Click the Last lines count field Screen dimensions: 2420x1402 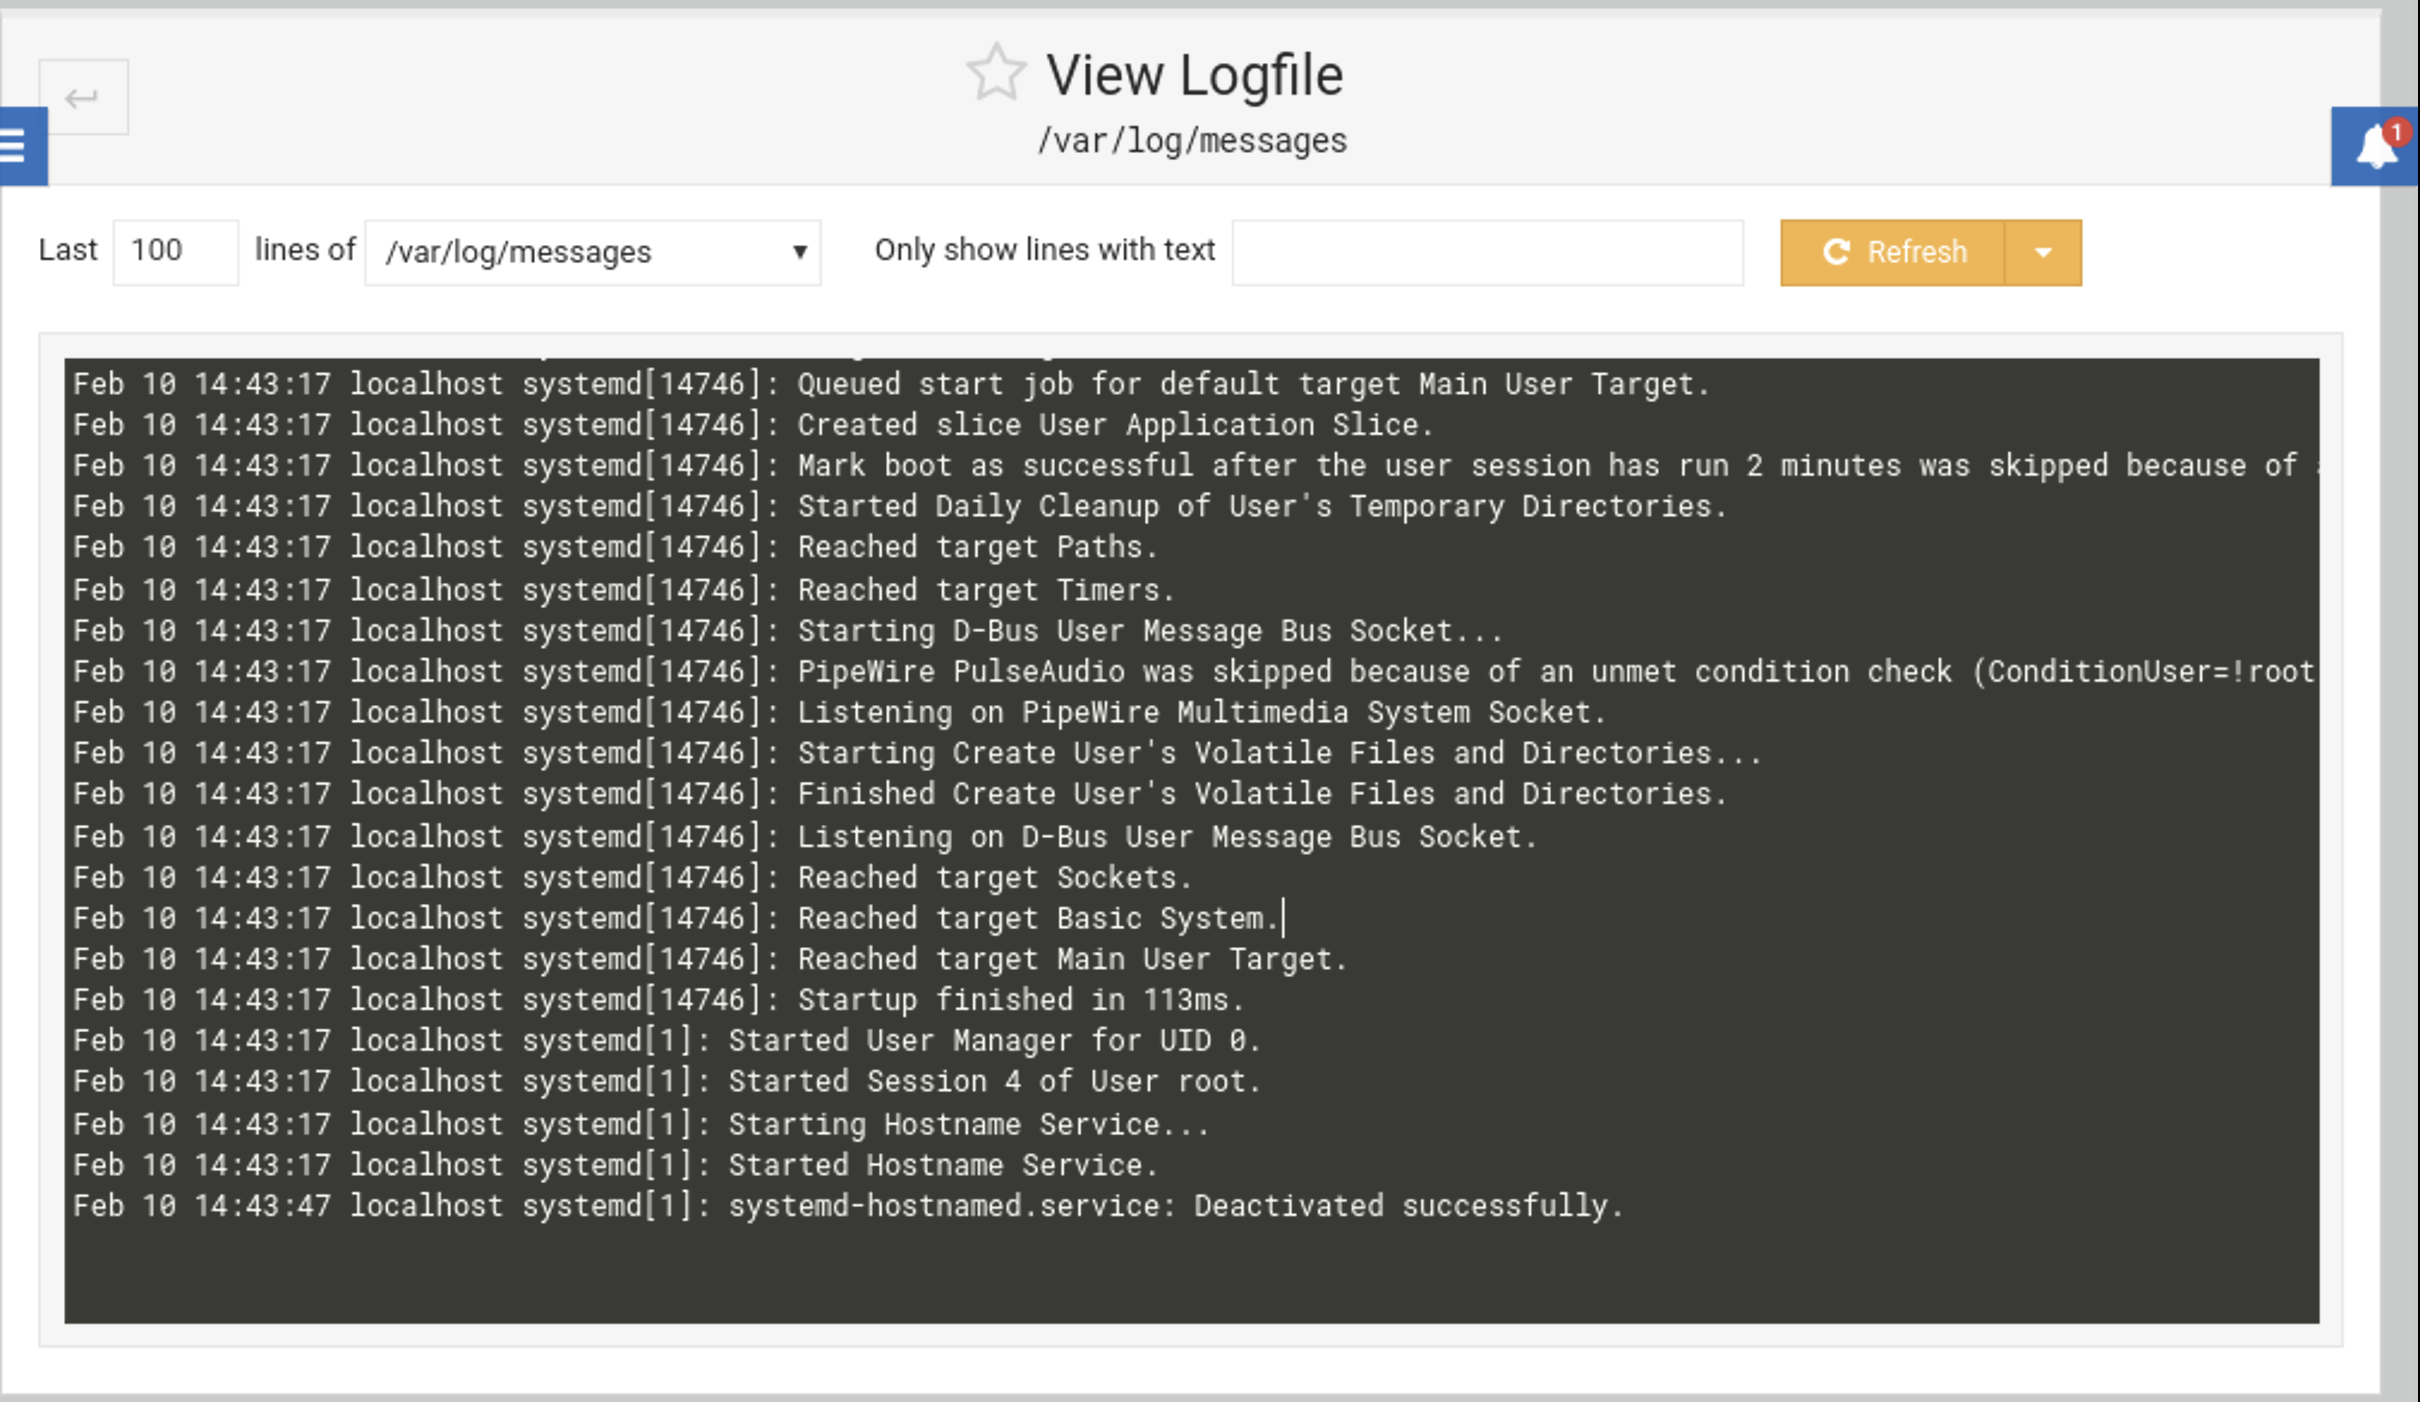tap(174, 251)
